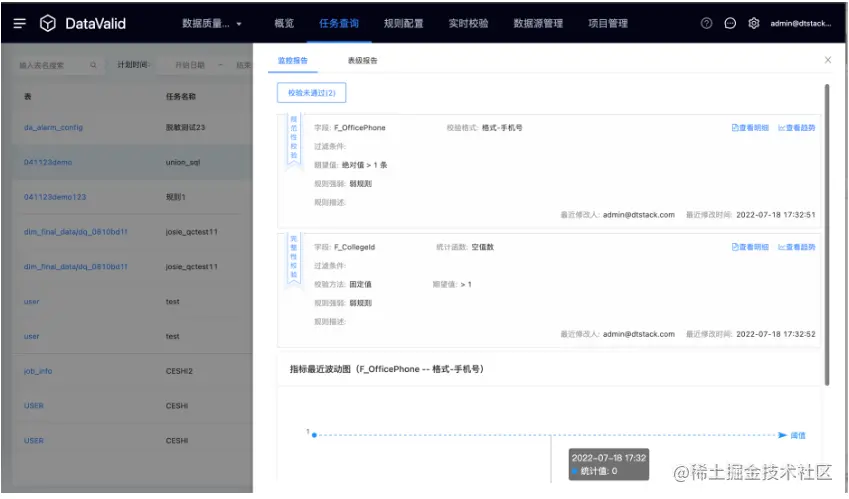
Task: View 查看明细 for F_OfficePhone rule
Action: pyautogui.click(x=750, y=128)
